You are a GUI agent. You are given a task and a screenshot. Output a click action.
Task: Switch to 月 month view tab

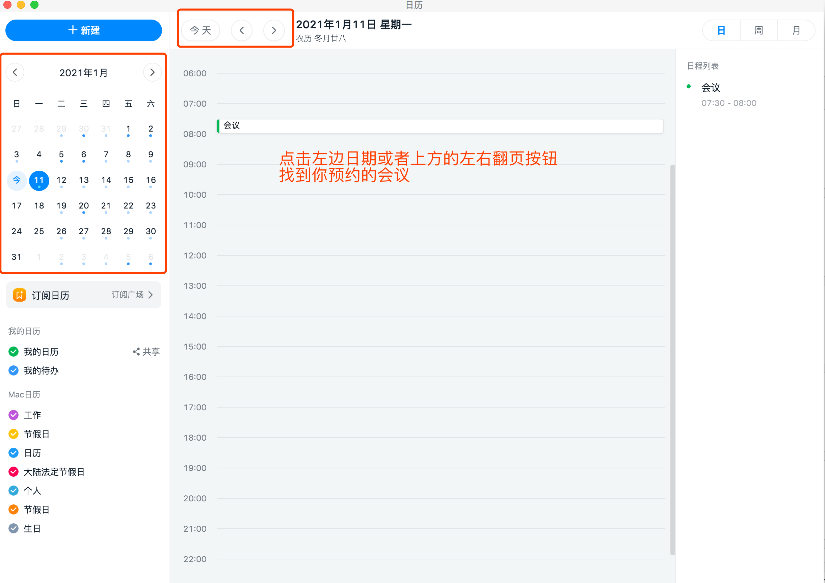point(796,31)
